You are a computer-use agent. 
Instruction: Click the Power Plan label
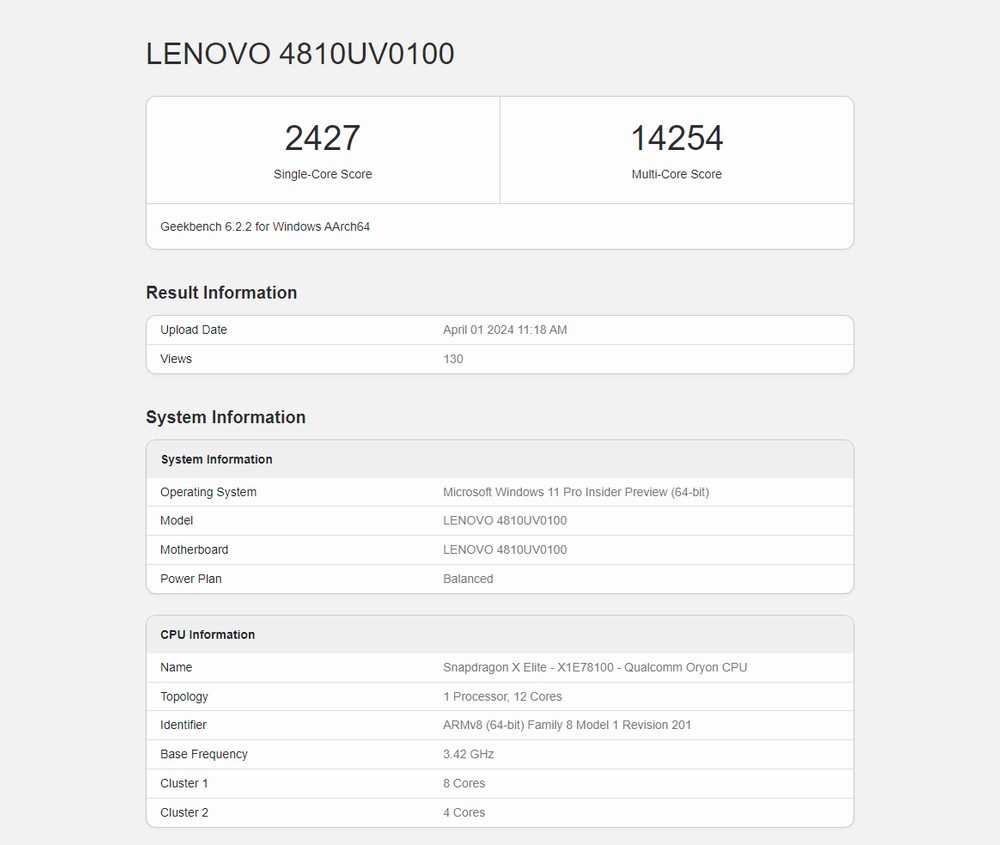coord(191,579)
